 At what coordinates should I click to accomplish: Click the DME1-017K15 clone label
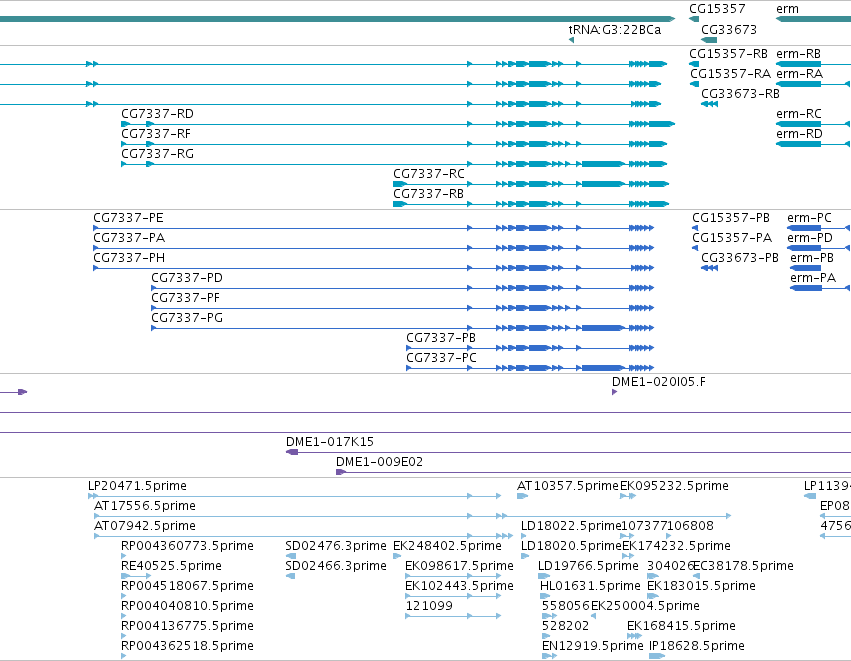pyautogui.click(x=330, y=442)
